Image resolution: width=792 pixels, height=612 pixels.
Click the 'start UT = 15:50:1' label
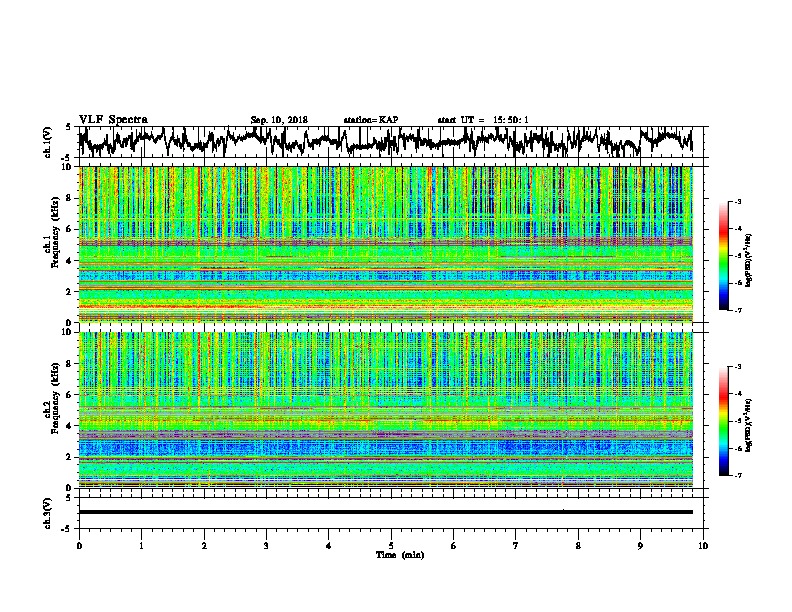pos(483,120)
